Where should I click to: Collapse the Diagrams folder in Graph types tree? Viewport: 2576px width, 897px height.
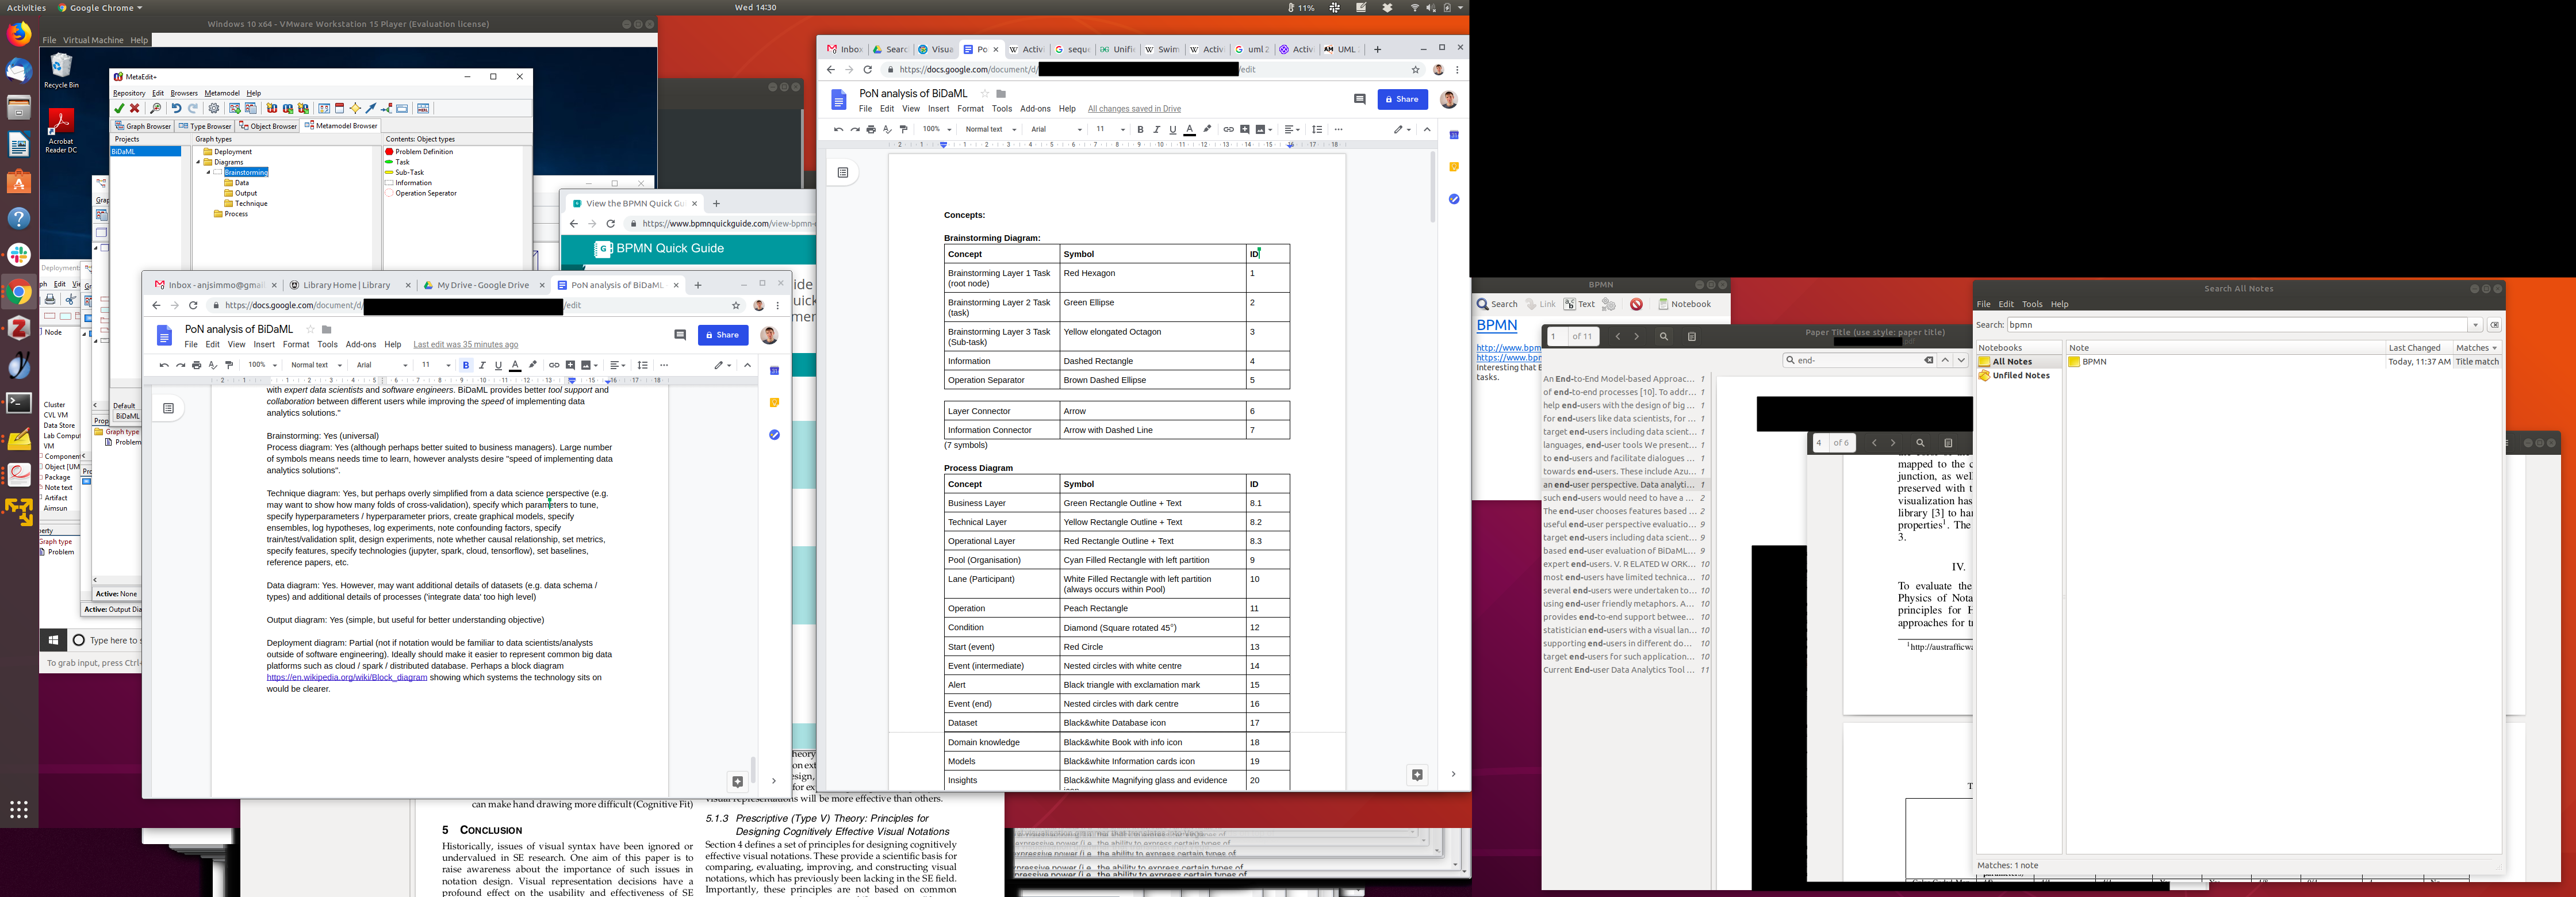tap(198, 162)
